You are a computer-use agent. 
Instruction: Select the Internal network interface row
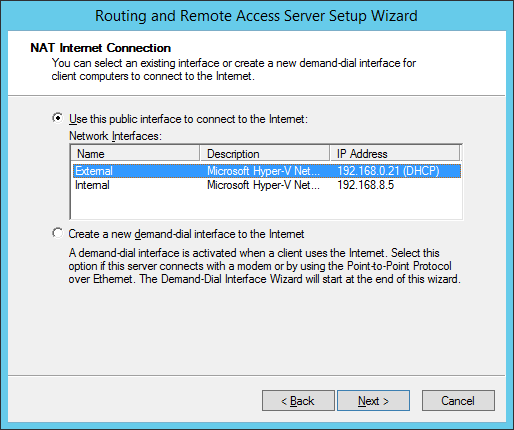pyautogui.click(x=267, y=185)
